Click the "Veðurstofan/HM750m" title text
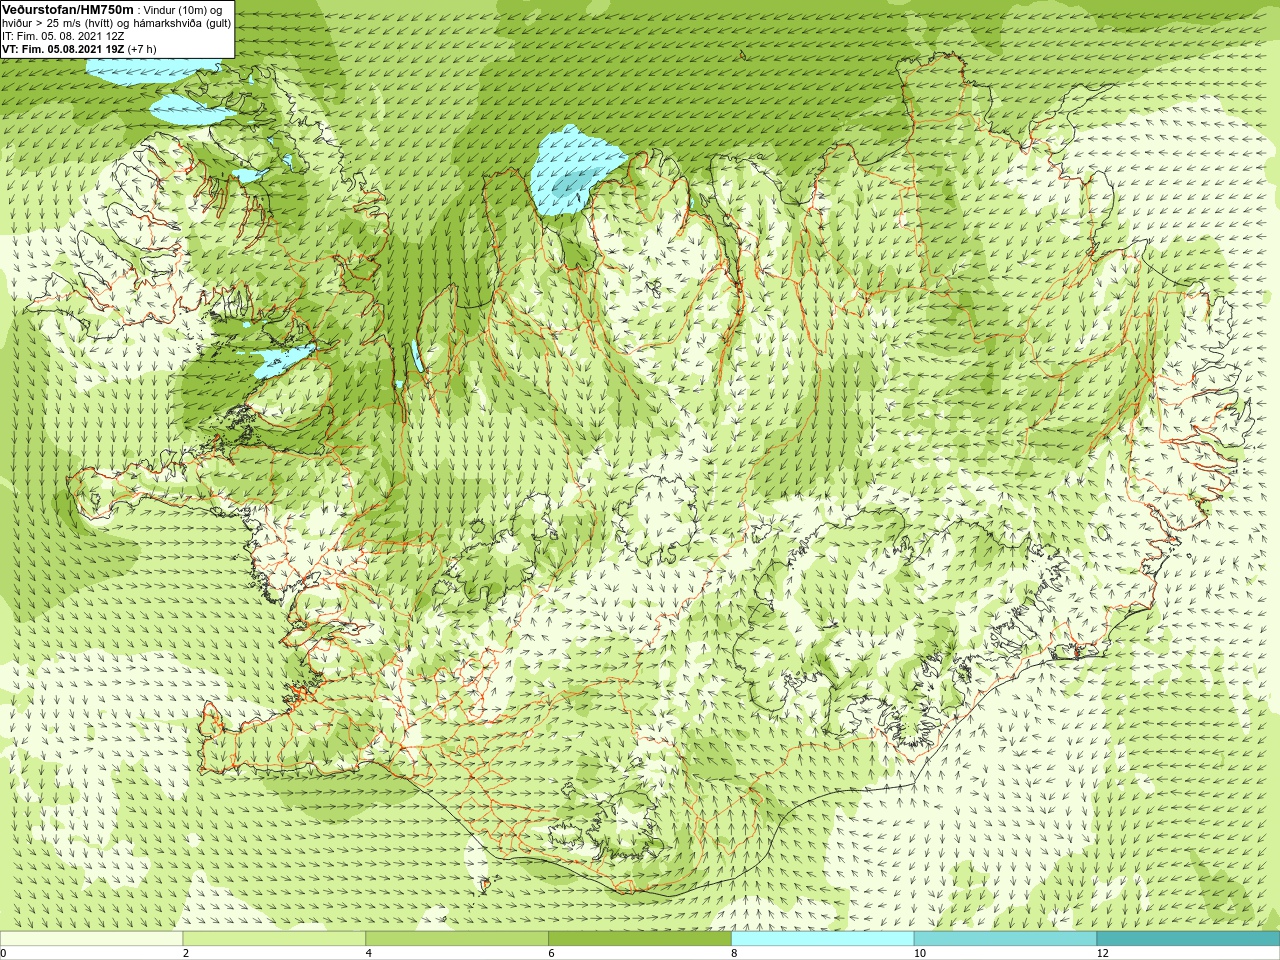Image resolution: width=1280 pixels, height=960 pixels. point(68,9)
